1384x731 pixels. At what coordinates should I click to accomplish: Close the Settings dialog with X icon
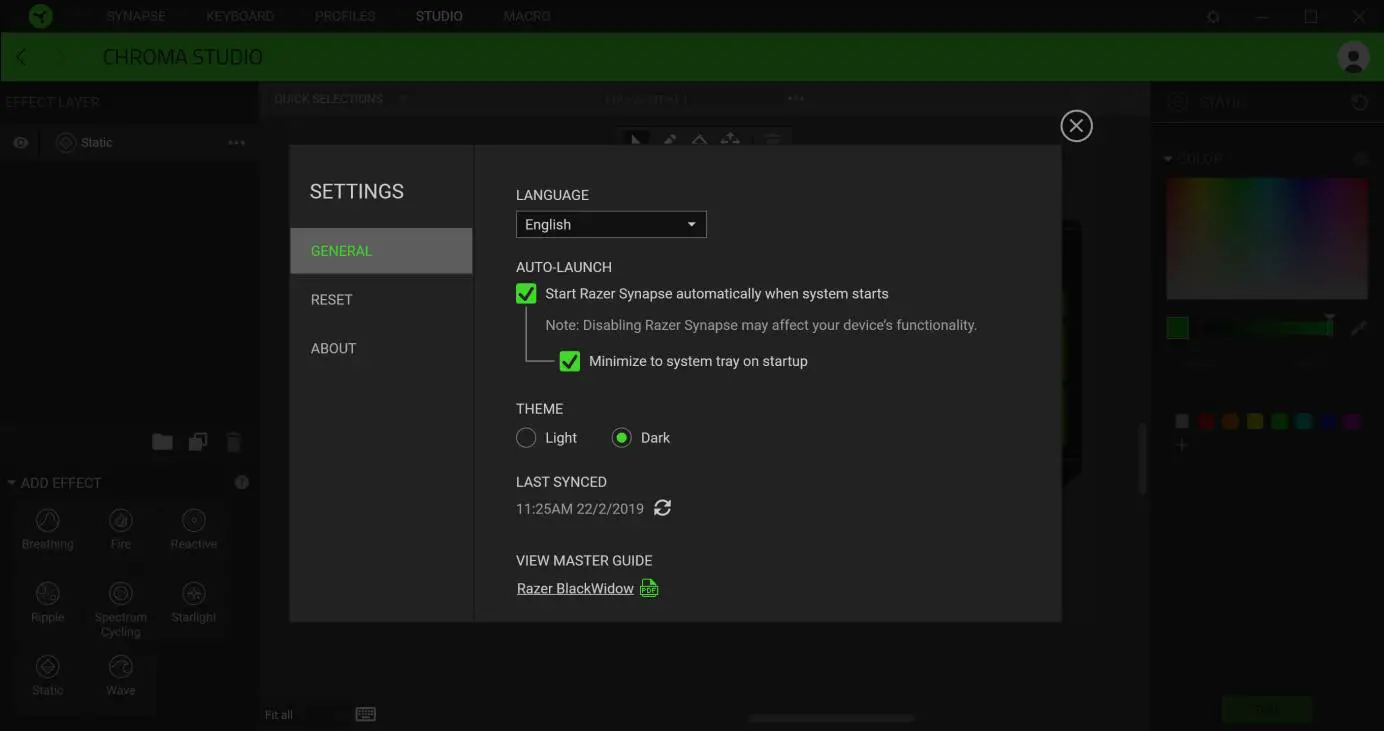1076,126
